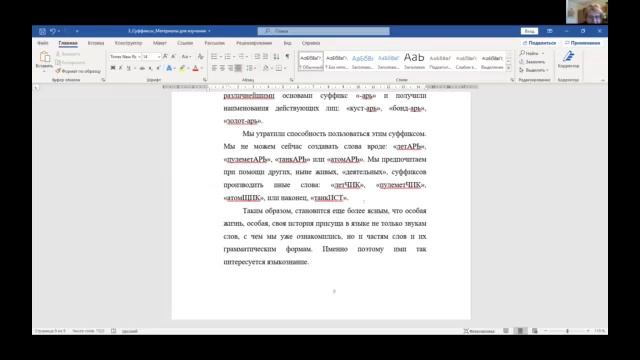Expand the Styles gallery more arrow
Image resolution: width=640 pixels, height=360 pixels.
509,69
